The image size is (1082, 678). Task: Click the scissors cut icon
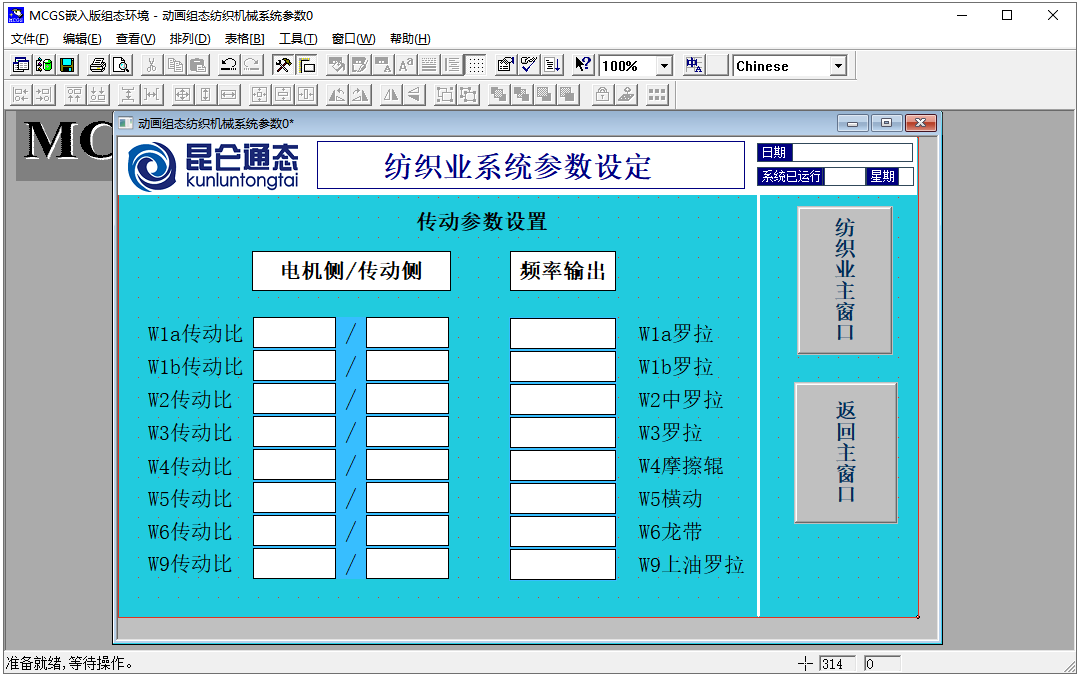click(152, 66)
